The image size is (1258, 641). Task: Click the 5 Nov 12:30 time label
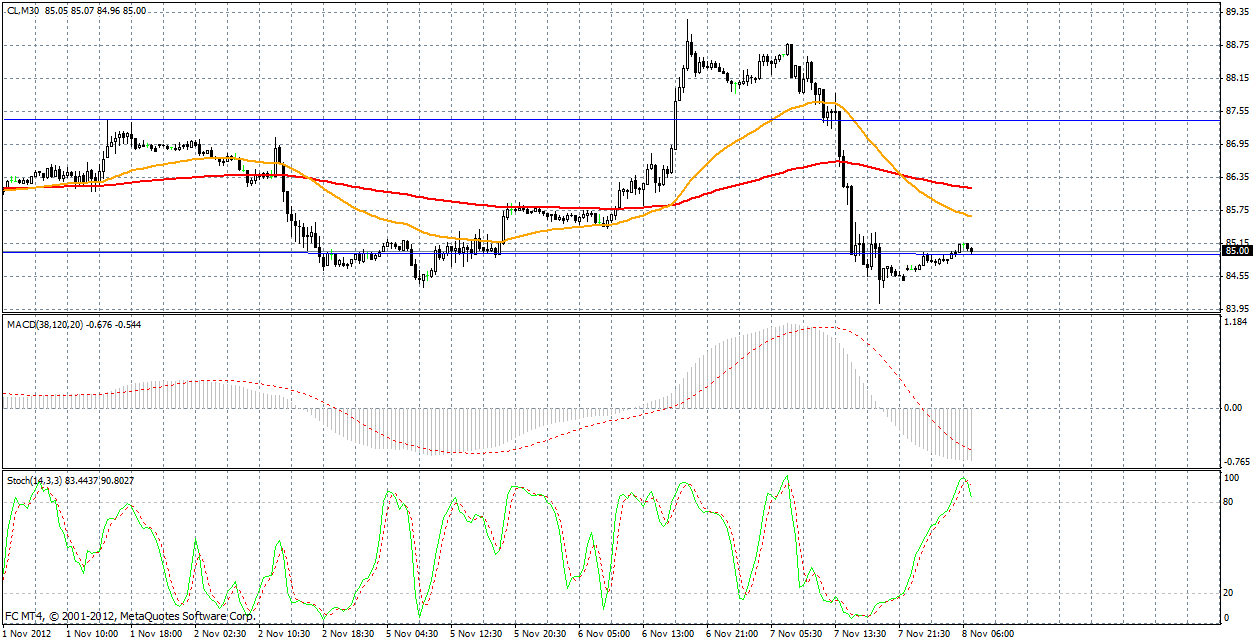tap(477, 633)
